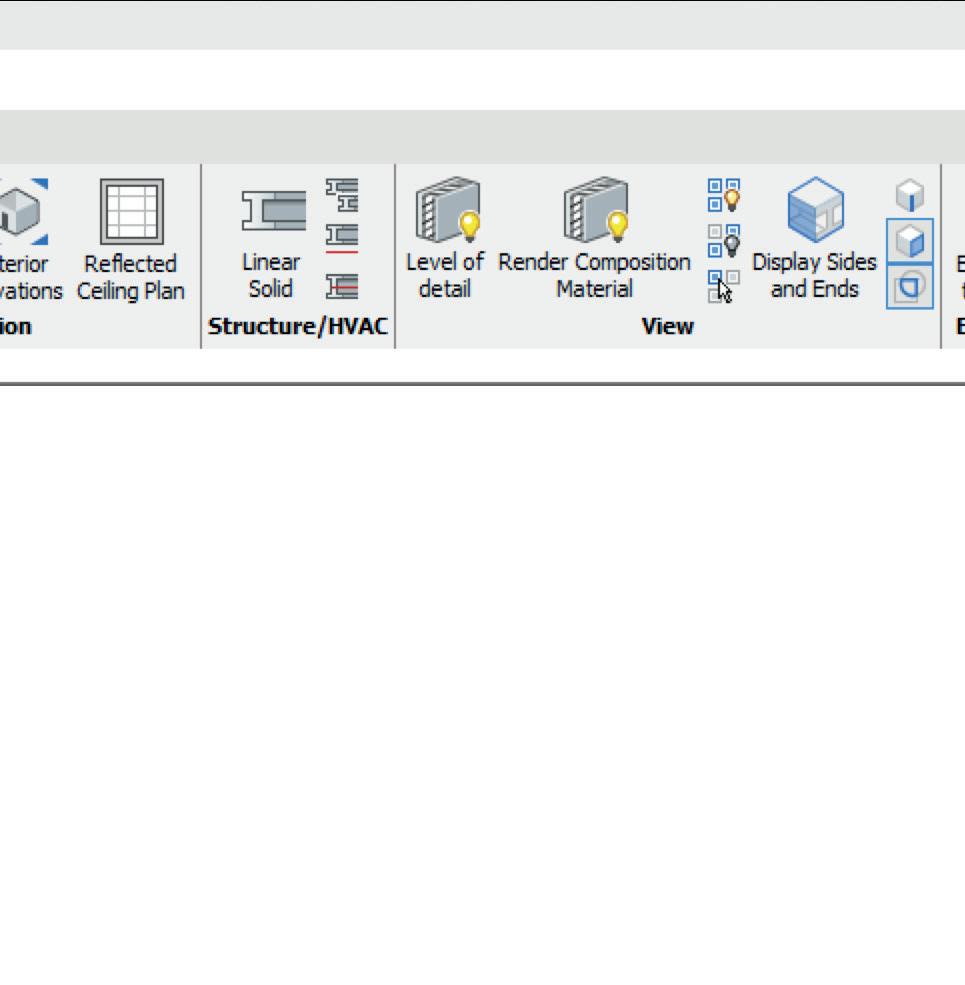This screenshot has width=965, height=985.
Task: Click the grid icon with lit yellow bulb
Action: point(724,195)
